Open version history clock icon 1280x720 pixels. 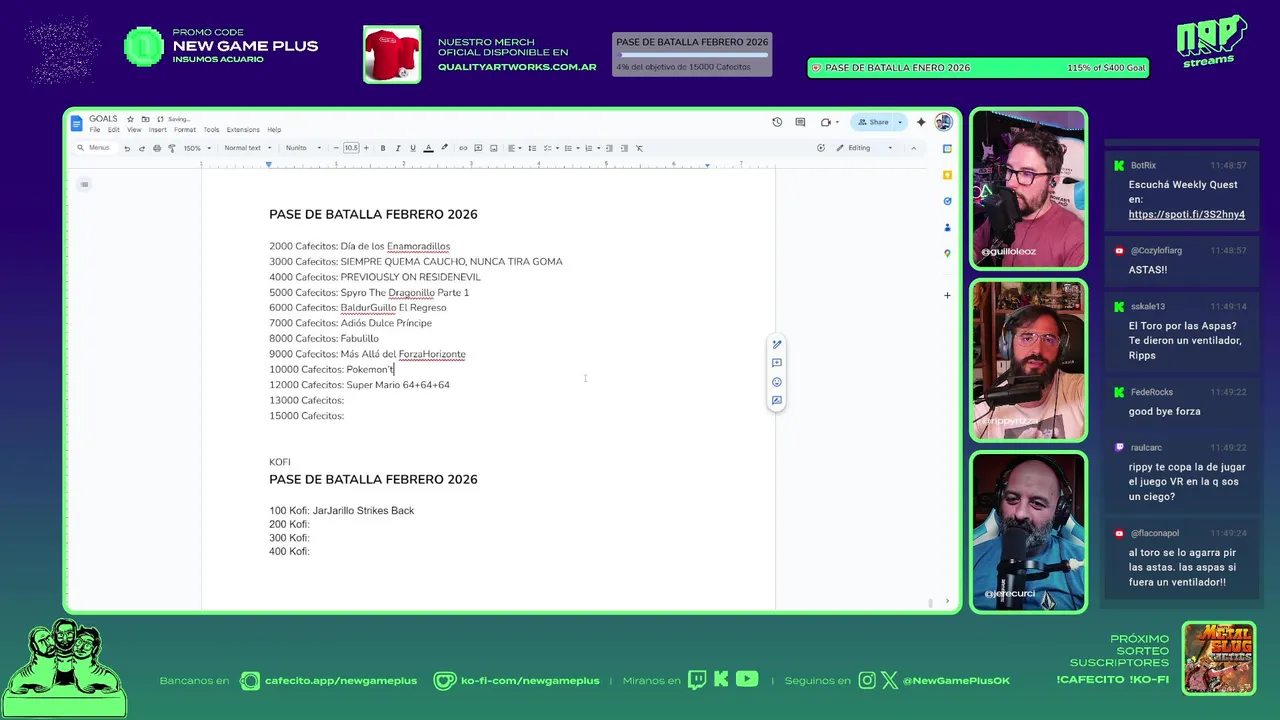(777, 122)
